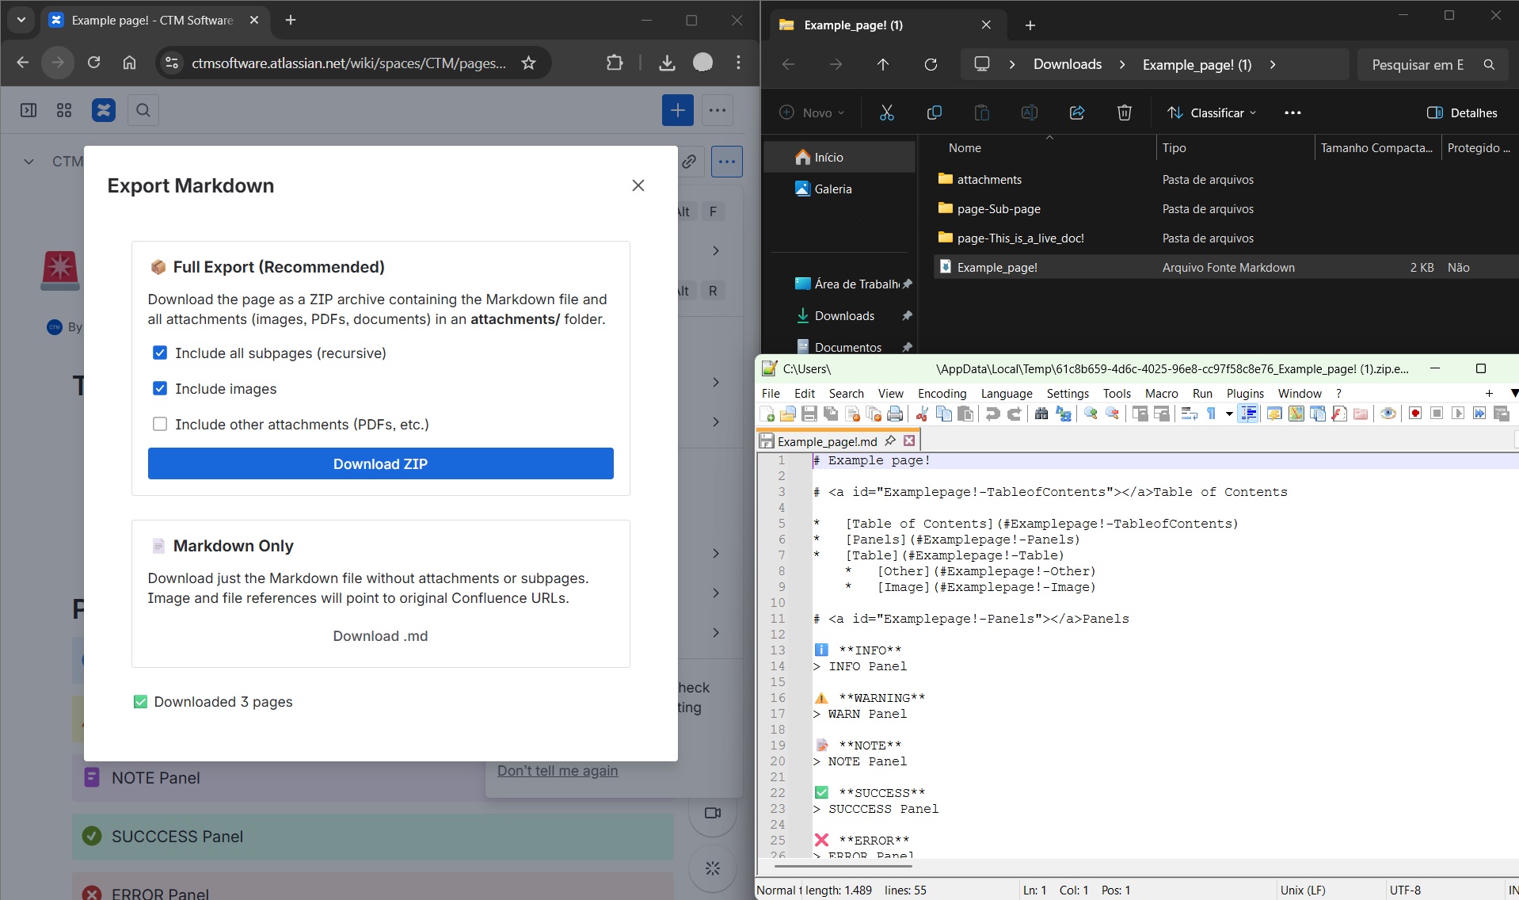Click the Monitoring eye icon in Notepad++
The width and height of the screenshot is (1519, 900).
pos(1388,414)
